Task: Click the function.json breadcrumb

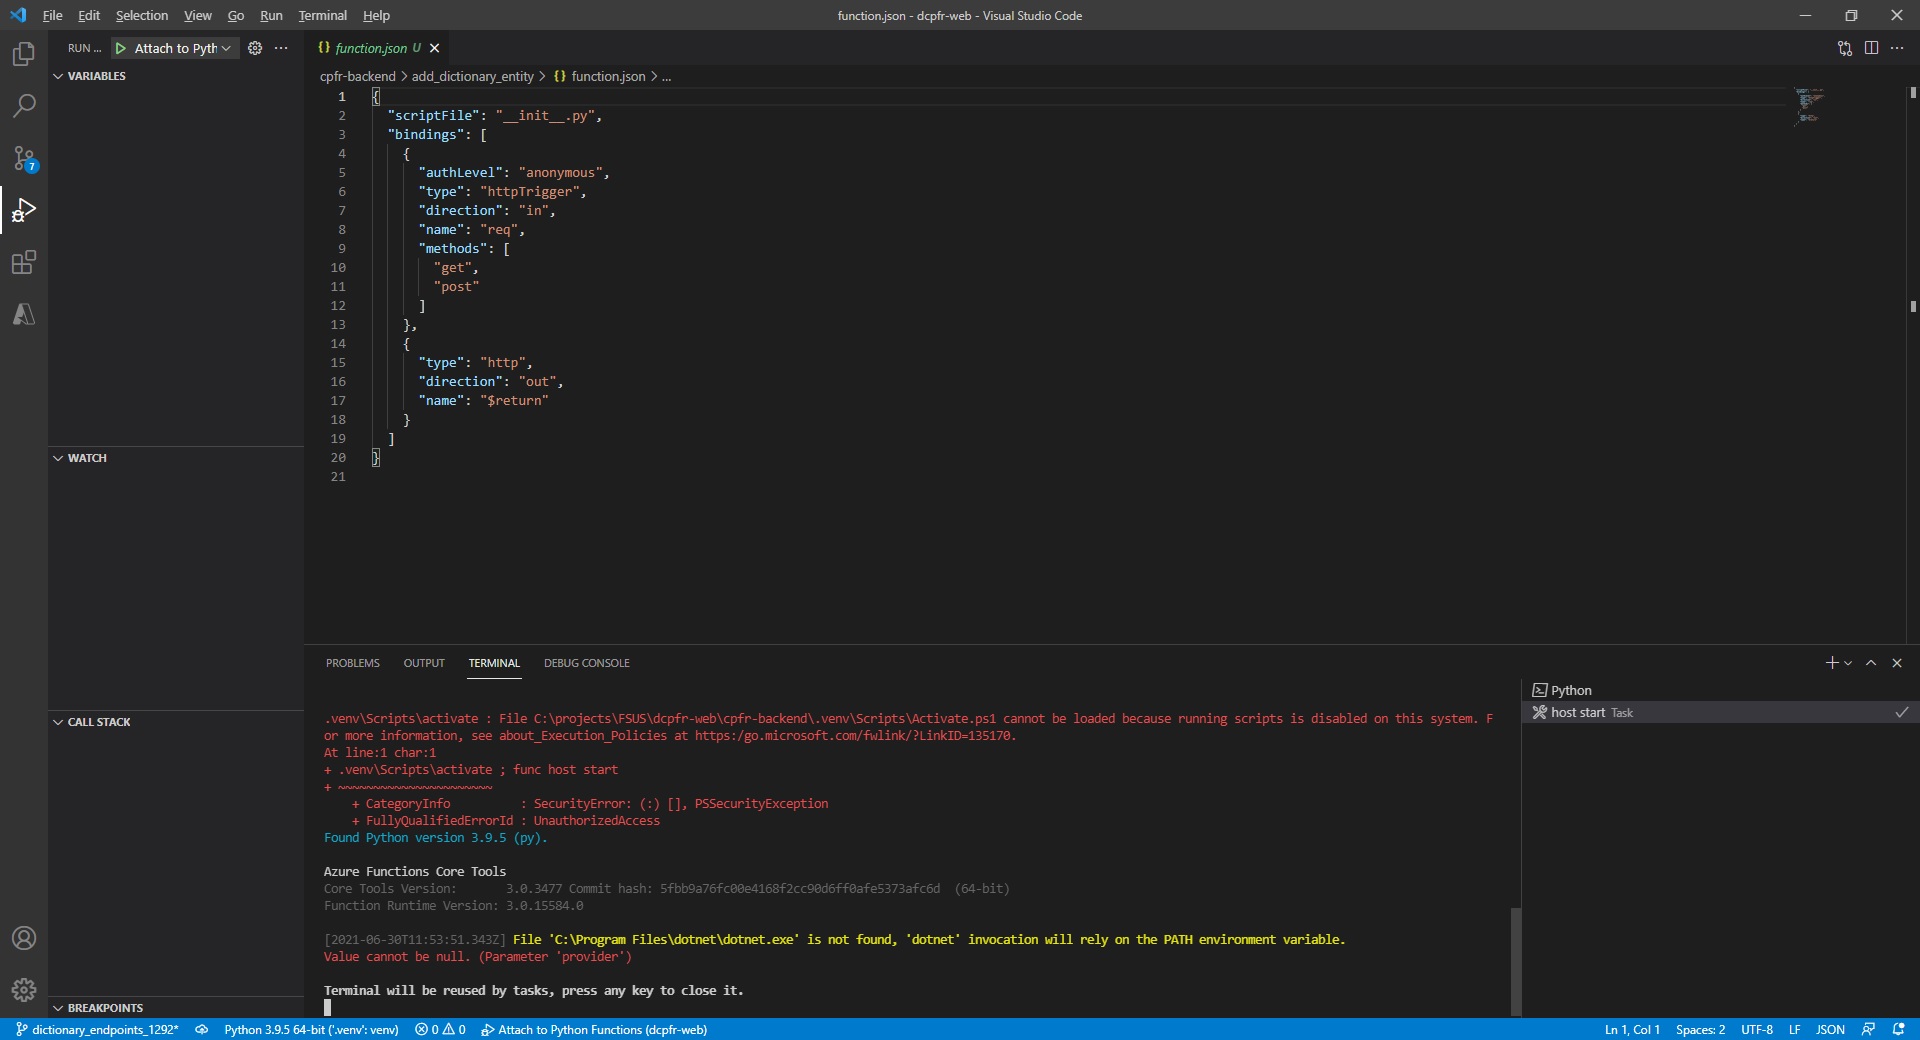Action: 600,76
